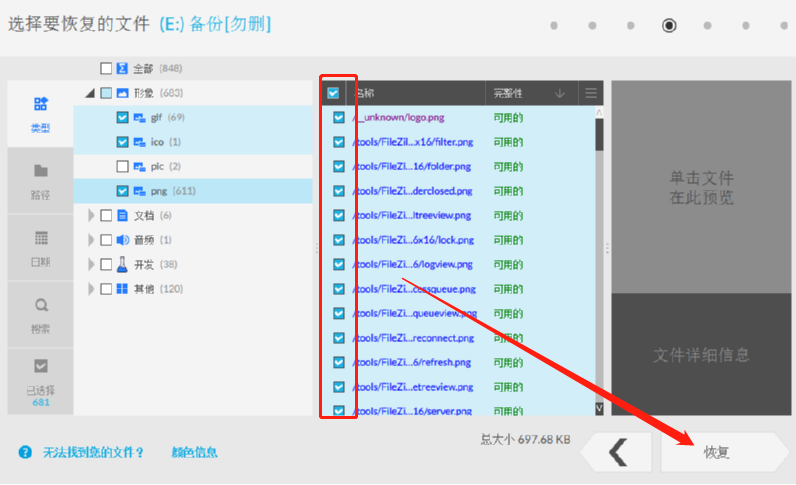
Task: Open the 搜索 magnifier search icon
Action: click(x=41, y=305)
